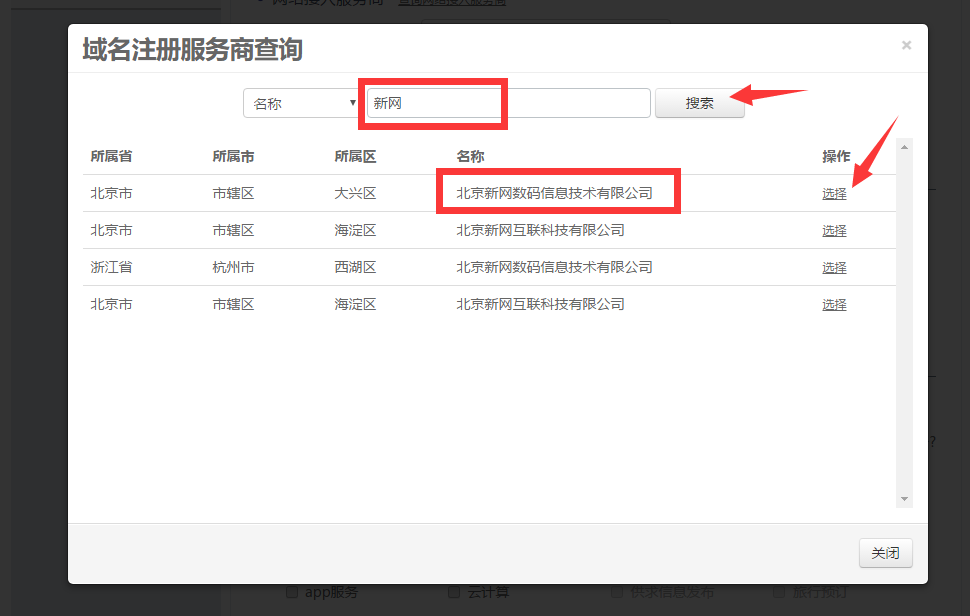
Task: Click the results list scrollbar down arrow
Action: point(904,499)
